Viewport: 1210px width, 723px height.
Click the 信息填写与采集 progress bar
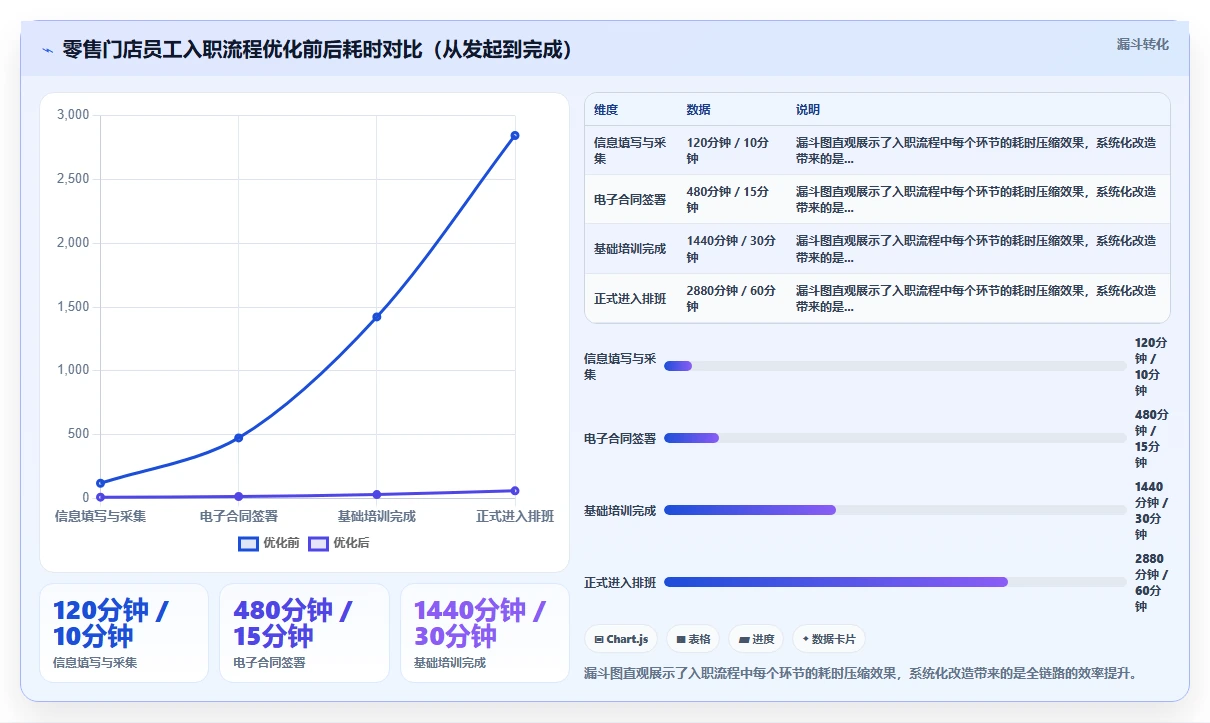[895, 366]
